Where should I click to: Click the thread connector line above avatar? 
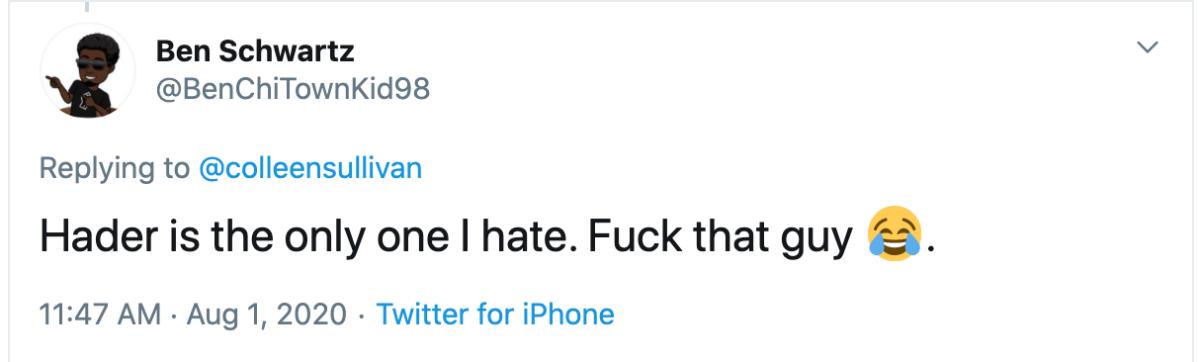point(87,6)
